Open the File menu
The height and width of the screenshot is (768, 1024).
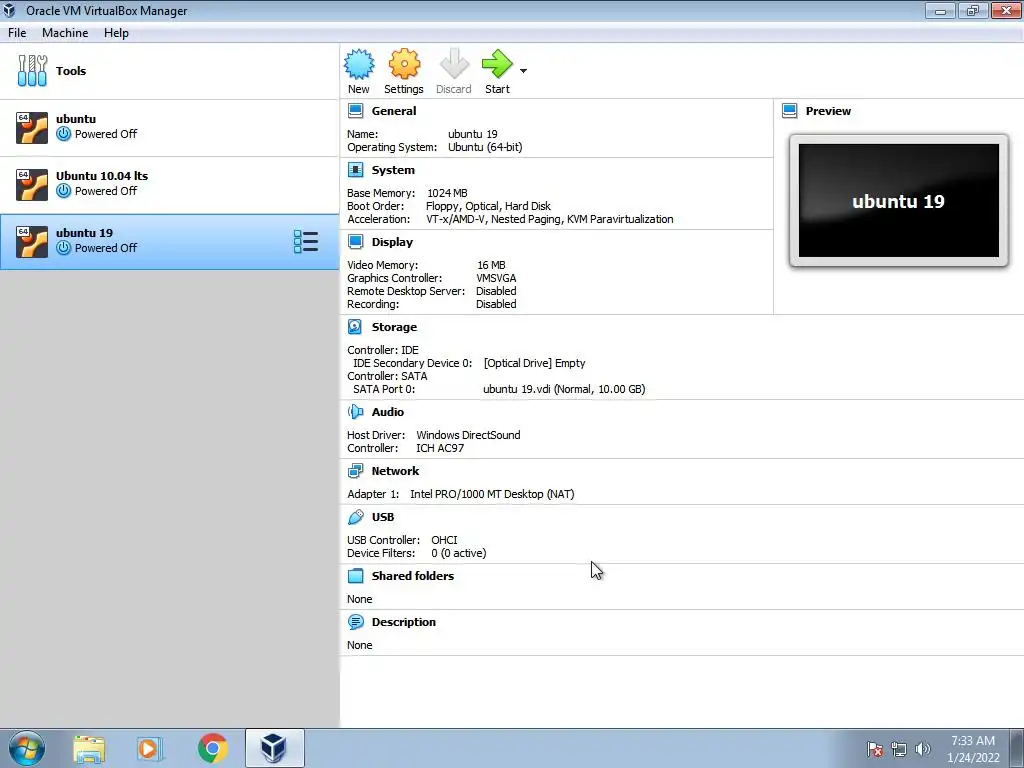[17, 33]
